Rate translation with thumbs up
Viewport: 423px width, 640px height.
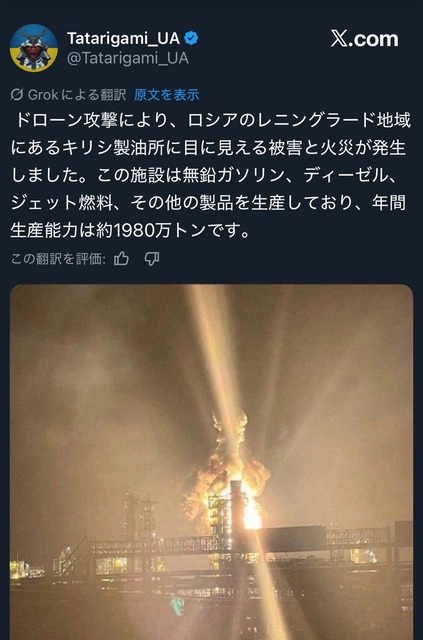click(121, 259)
